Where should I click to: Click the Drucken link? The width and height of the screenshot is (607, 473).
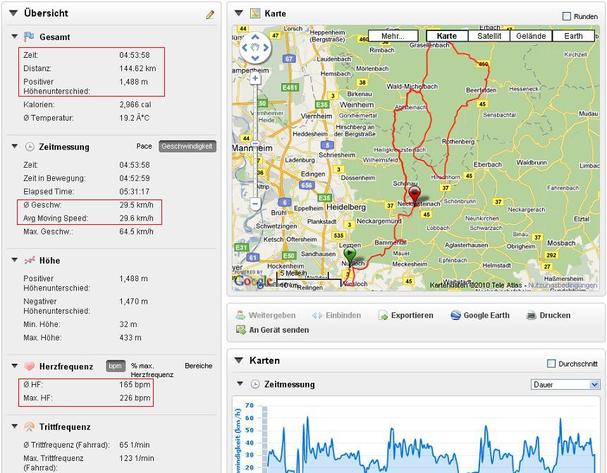pyautogui.click(x=555, y=315)
